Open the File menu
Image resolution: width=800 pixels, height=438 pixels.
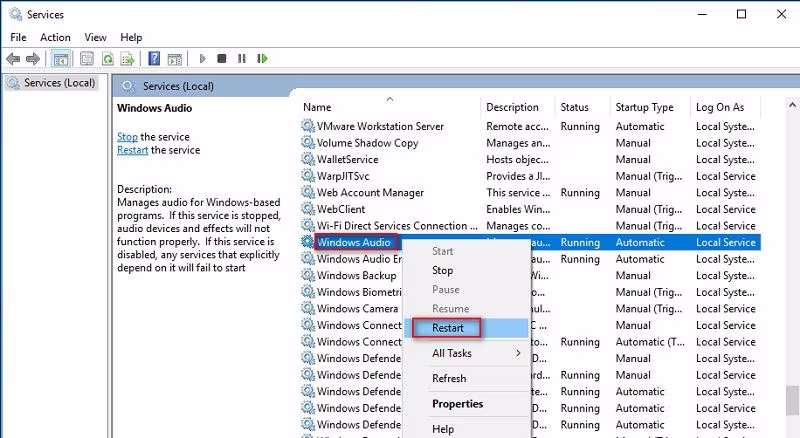pos(18,37)
